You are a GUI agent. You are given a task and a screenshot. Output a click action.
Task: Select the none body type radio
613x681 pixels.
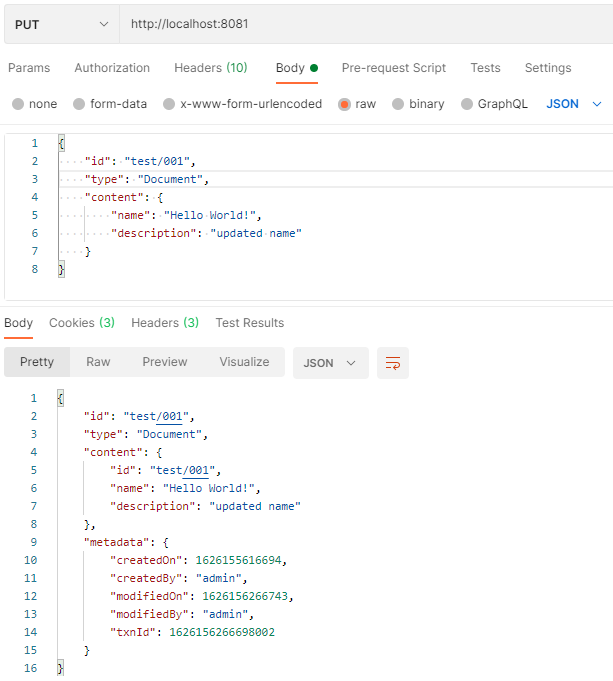coord(18,104)
